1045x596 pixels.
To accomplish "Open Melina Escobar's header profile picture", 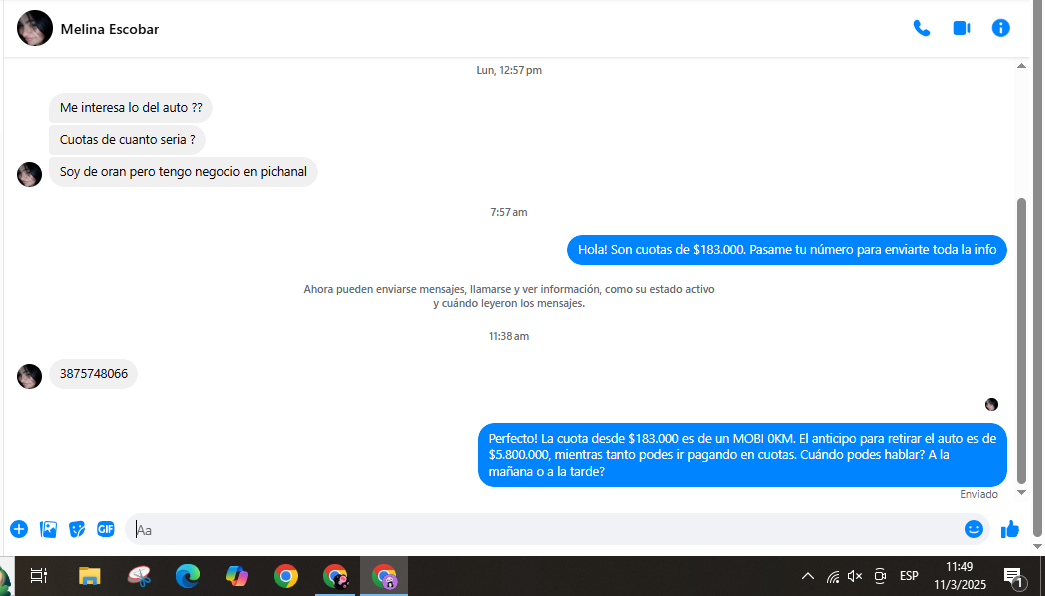I will pos(35,28).
